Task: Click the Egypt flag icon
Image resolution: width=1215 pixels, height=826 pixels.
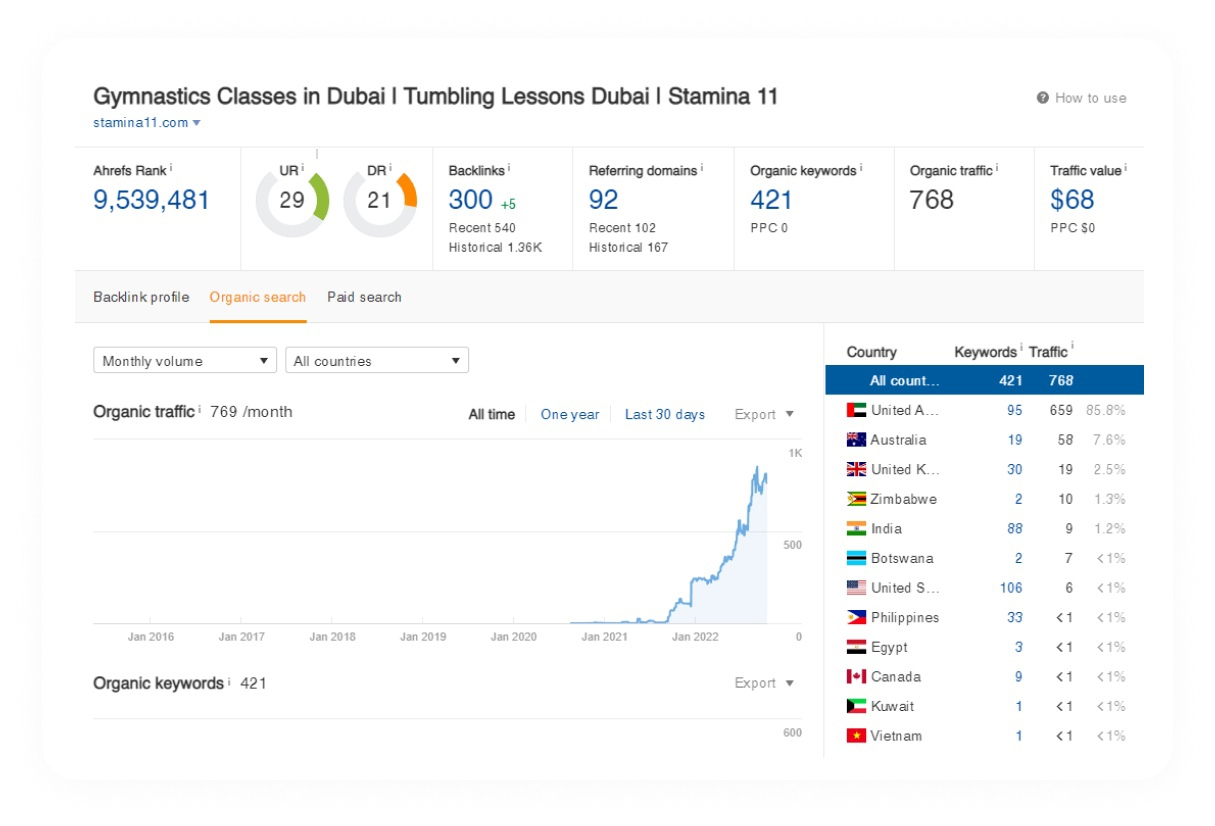Action: (856, 647)
